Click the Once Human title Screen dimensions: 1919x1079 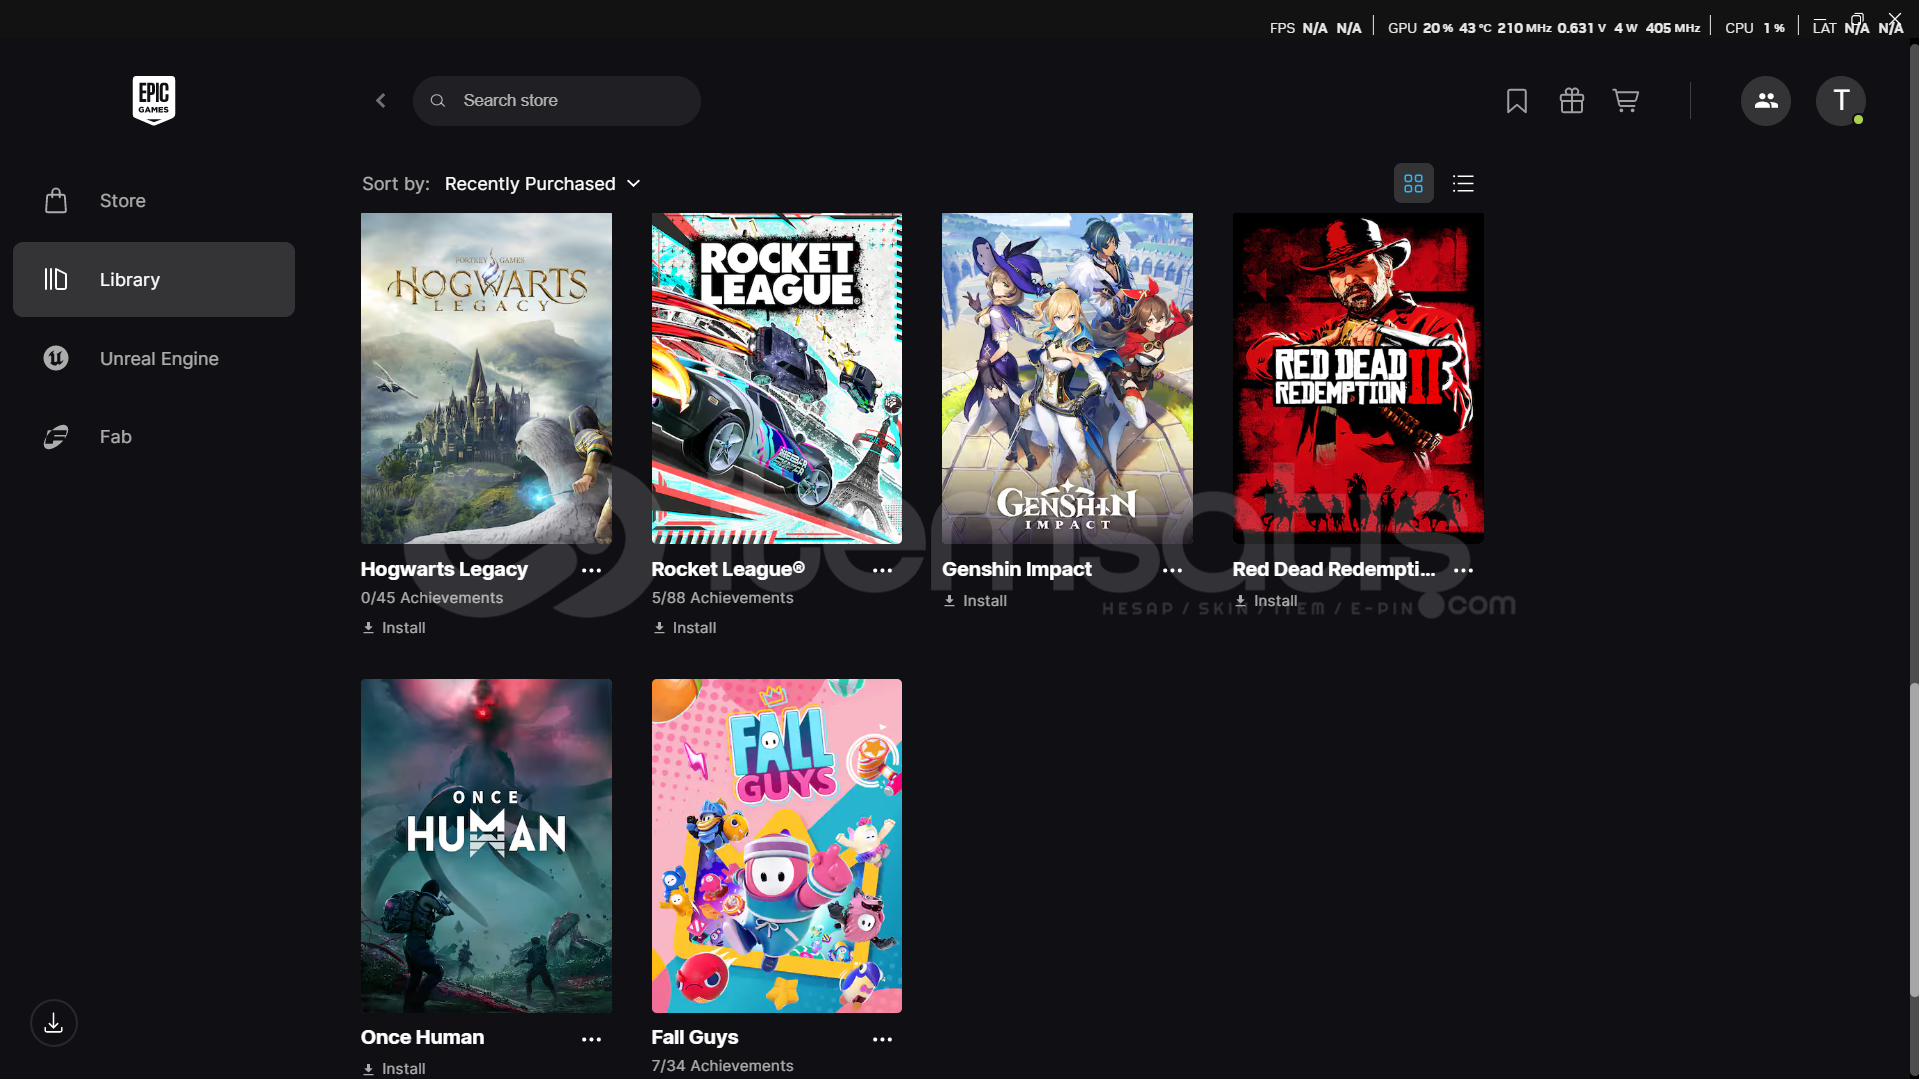point(422,1037)
